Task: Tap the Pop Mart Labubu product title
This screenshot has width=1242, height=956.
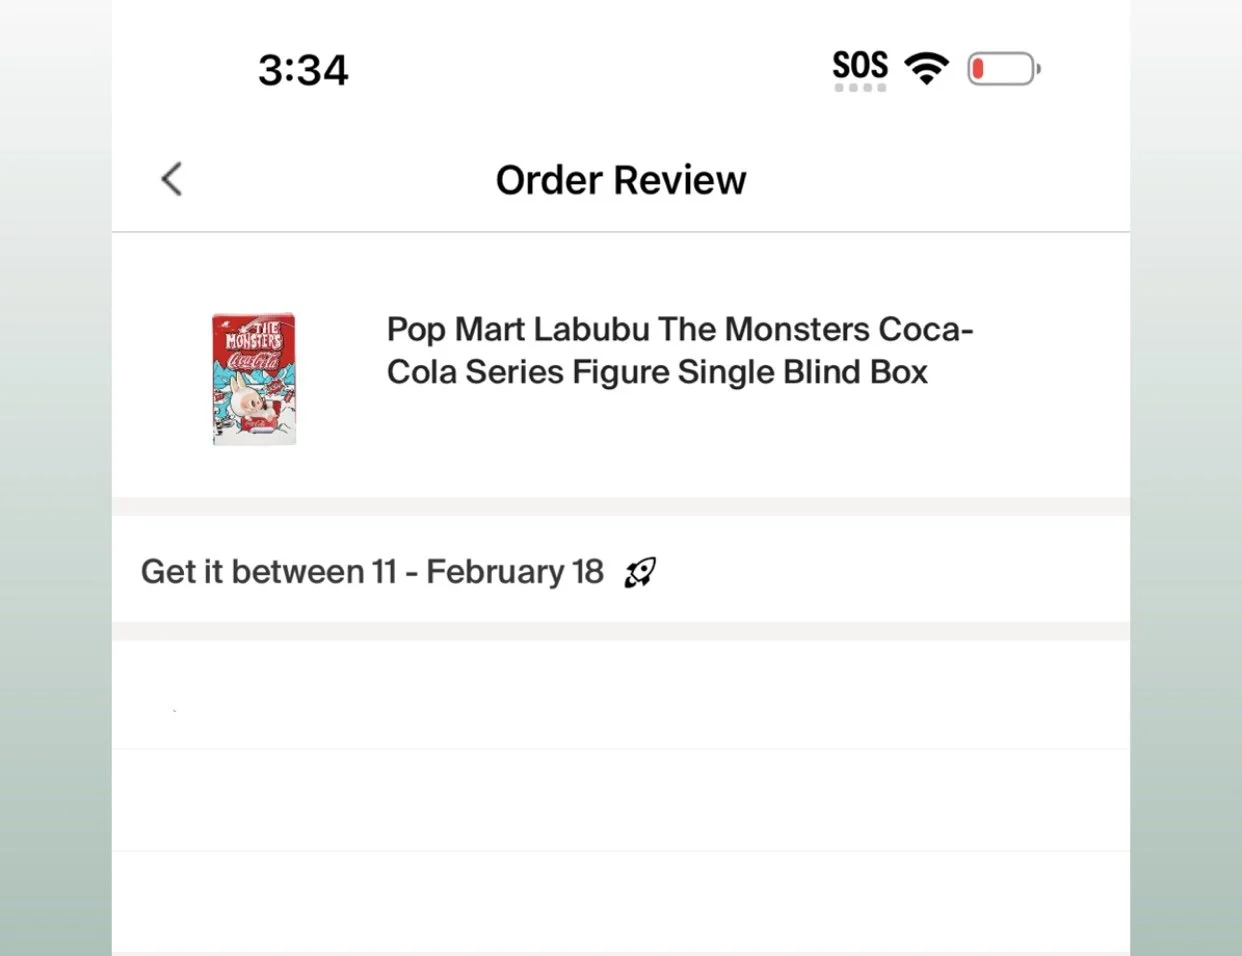Action: click(679, 350)
